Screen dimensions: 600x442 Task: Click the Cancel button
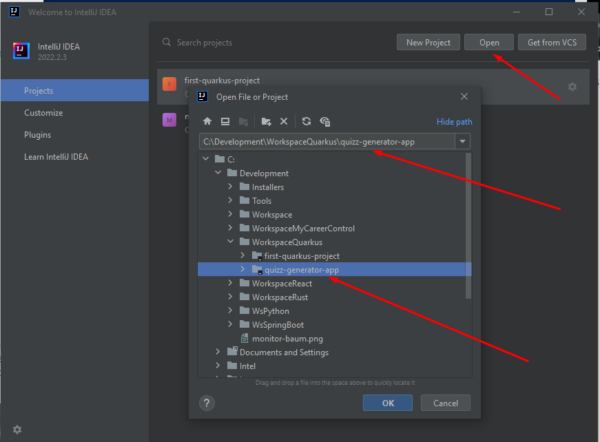point(445,403)
